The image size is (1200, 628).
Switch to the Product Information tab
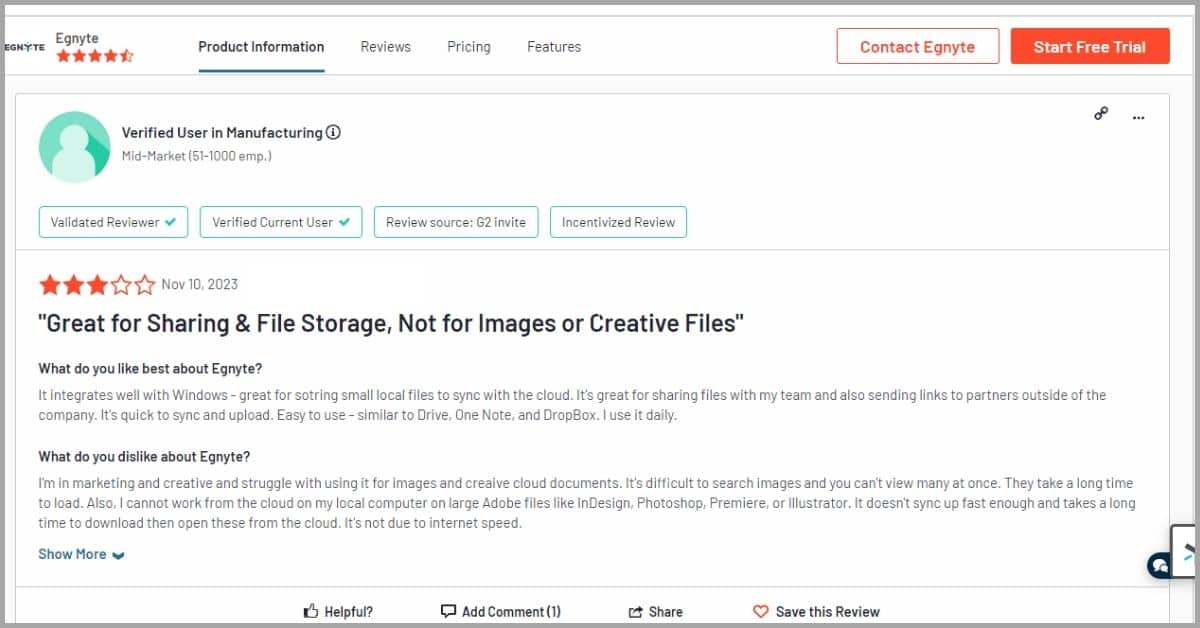tap(261, 47)
